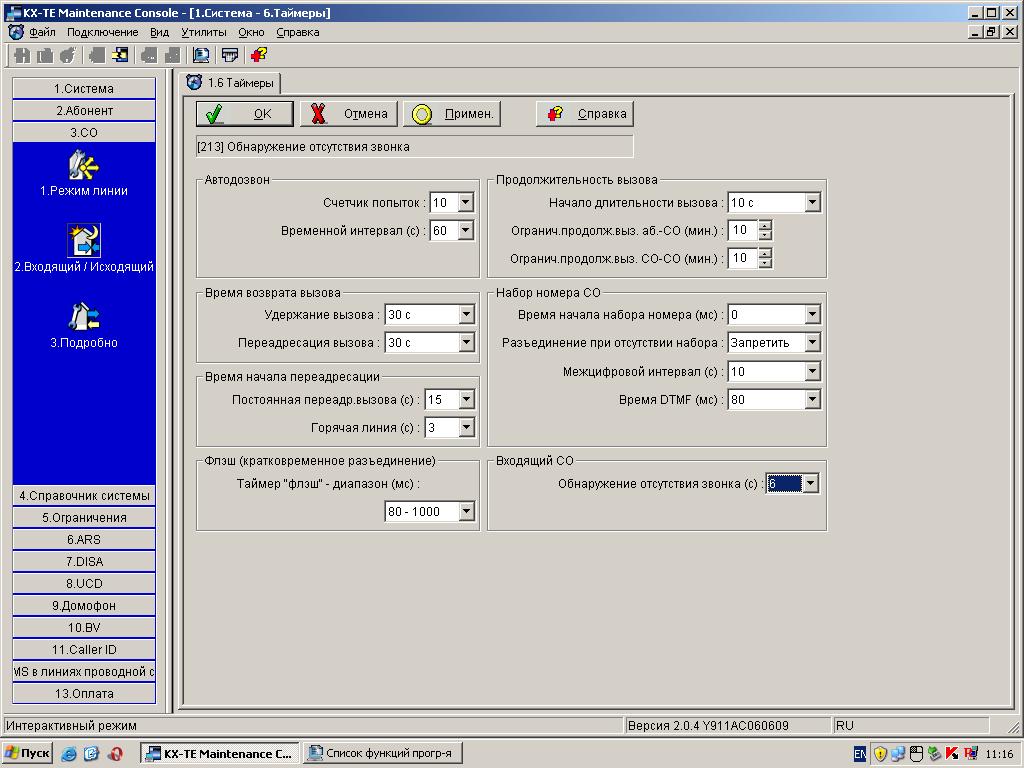Increase Огранич.продолж.выз. СО-СО value with up arrow
The height and width of the screenshot is (768, 1024).
click(x=765, y=253)
